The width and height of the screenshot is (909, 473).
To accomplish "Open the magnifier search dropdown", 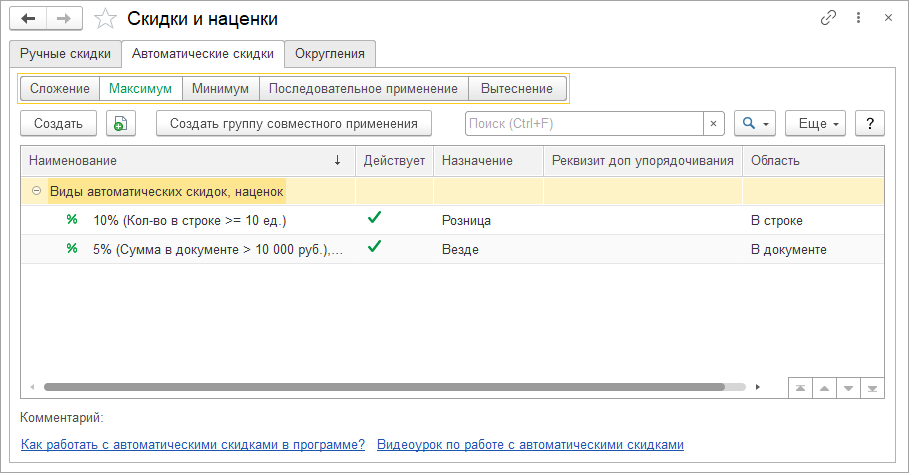I will tap(754, 123).
